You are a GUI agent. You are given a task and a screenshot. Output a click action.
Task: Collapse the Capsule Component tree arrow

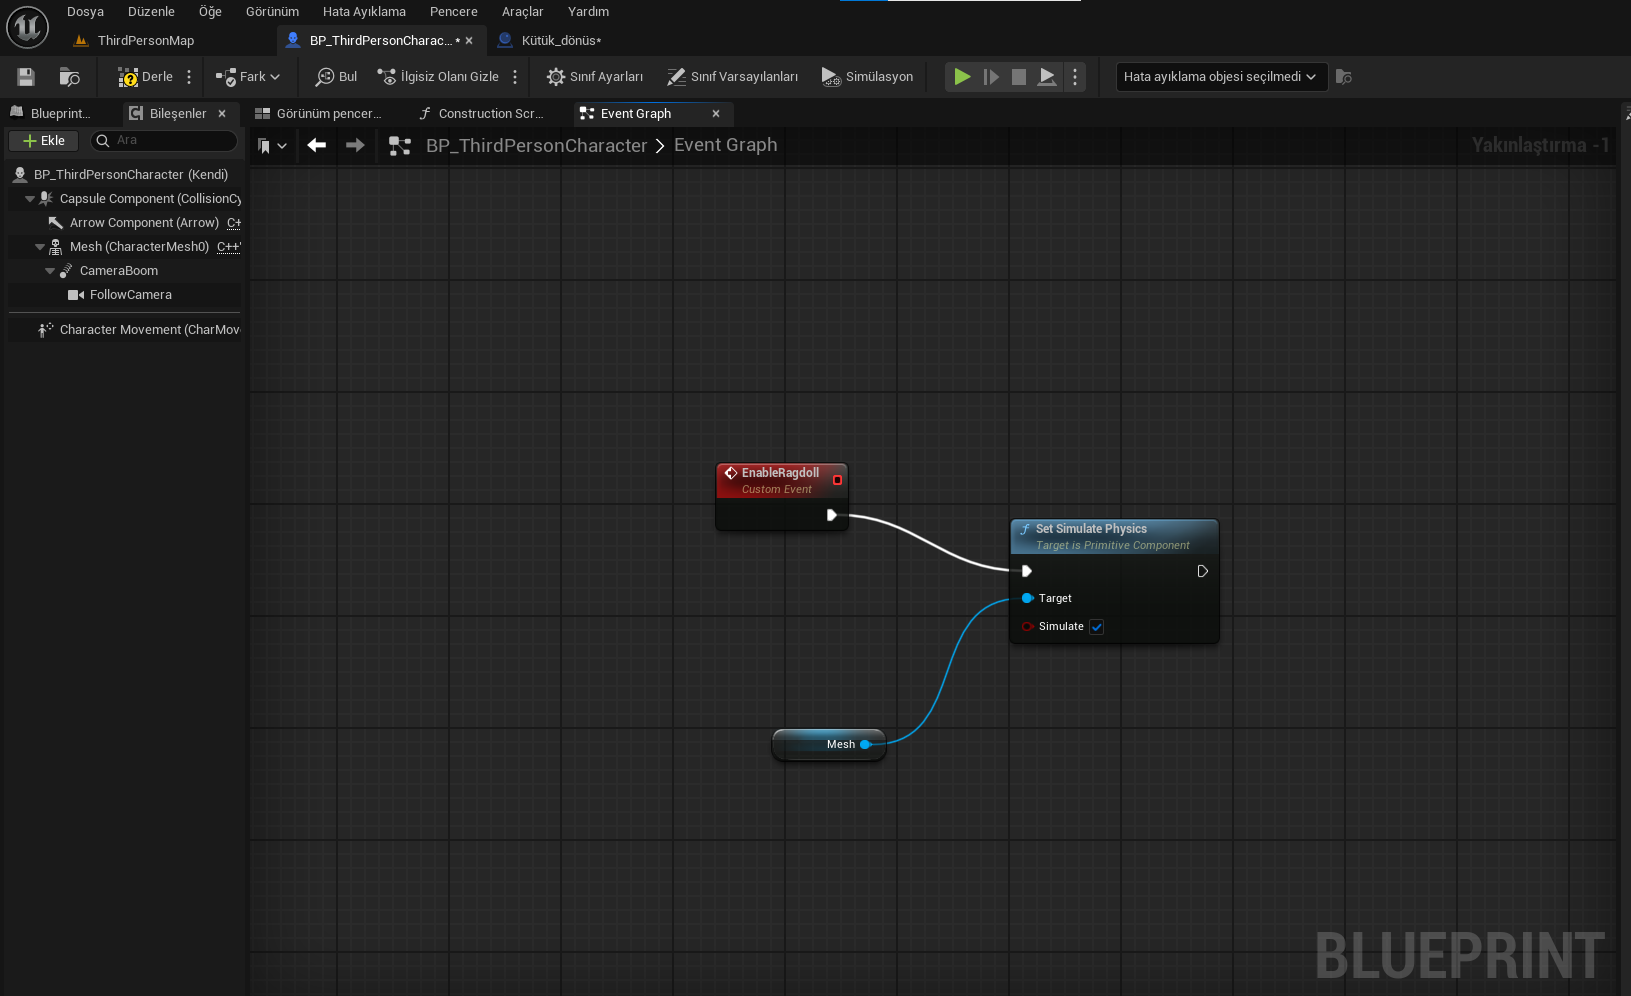tap(30, 199)
